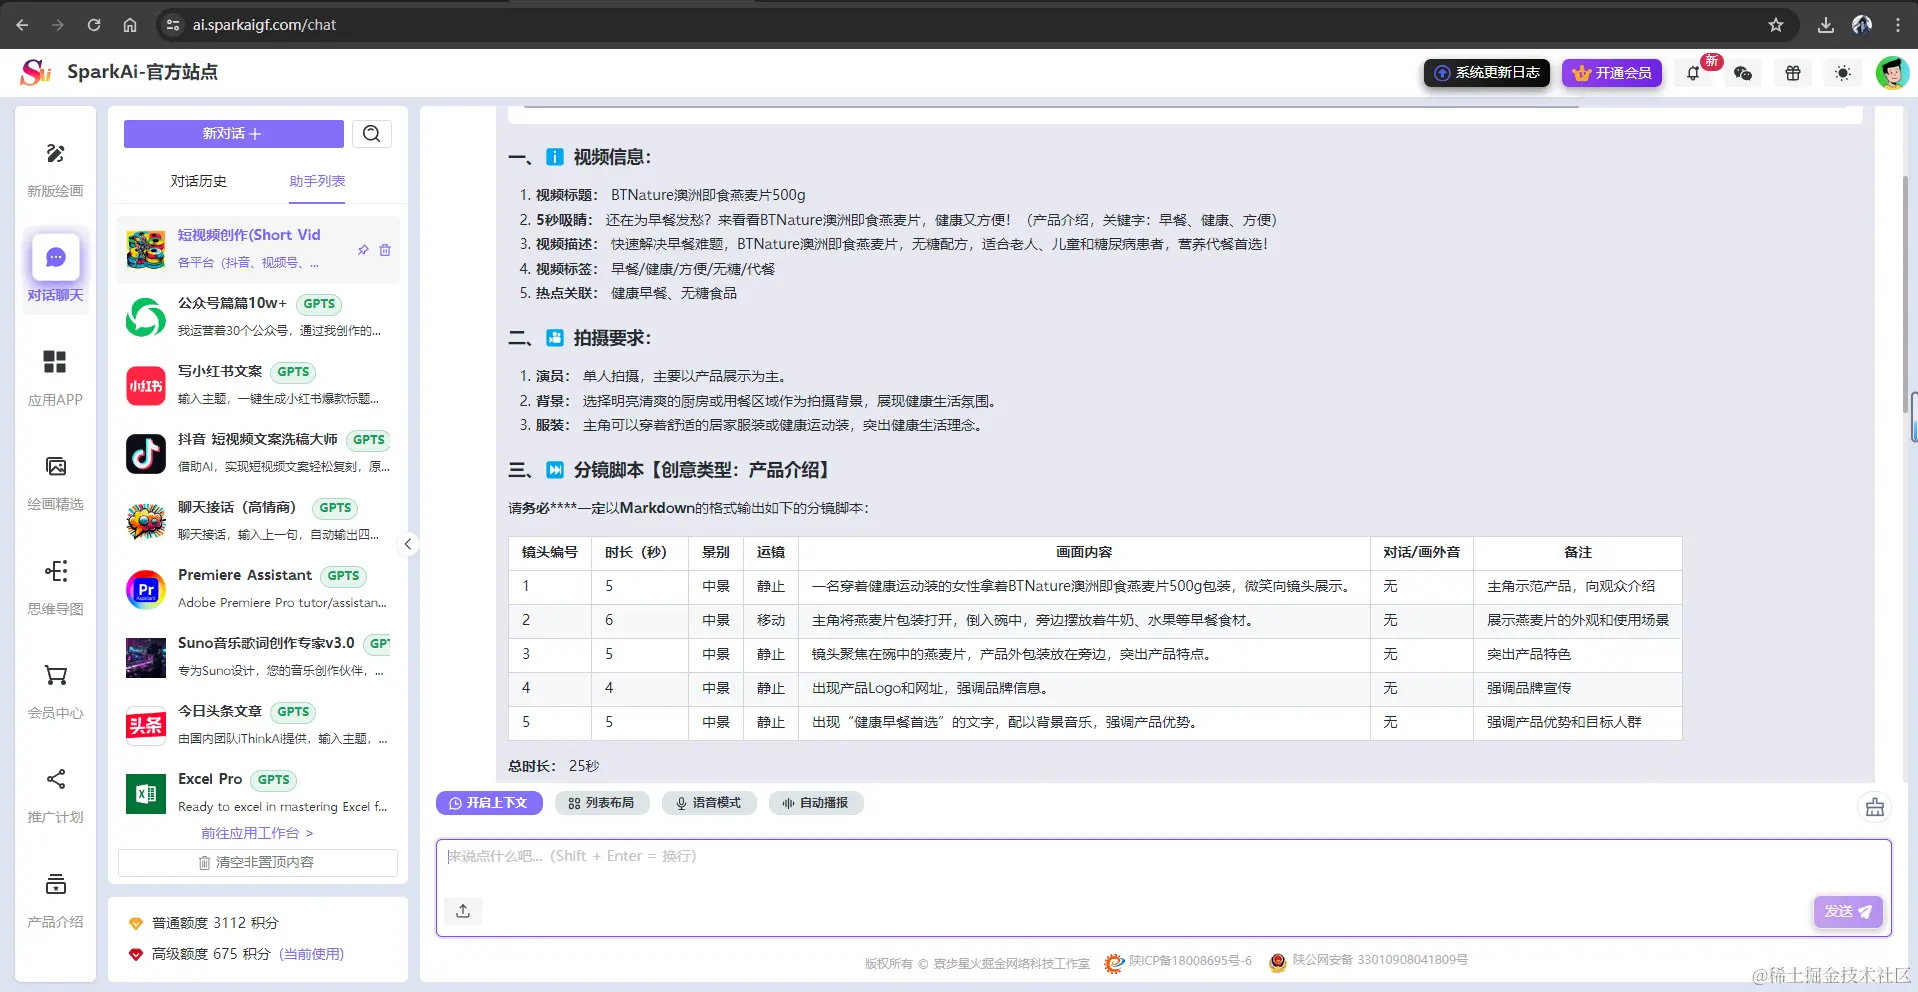Open the 推广计划 promotion section

coord(54,793)
